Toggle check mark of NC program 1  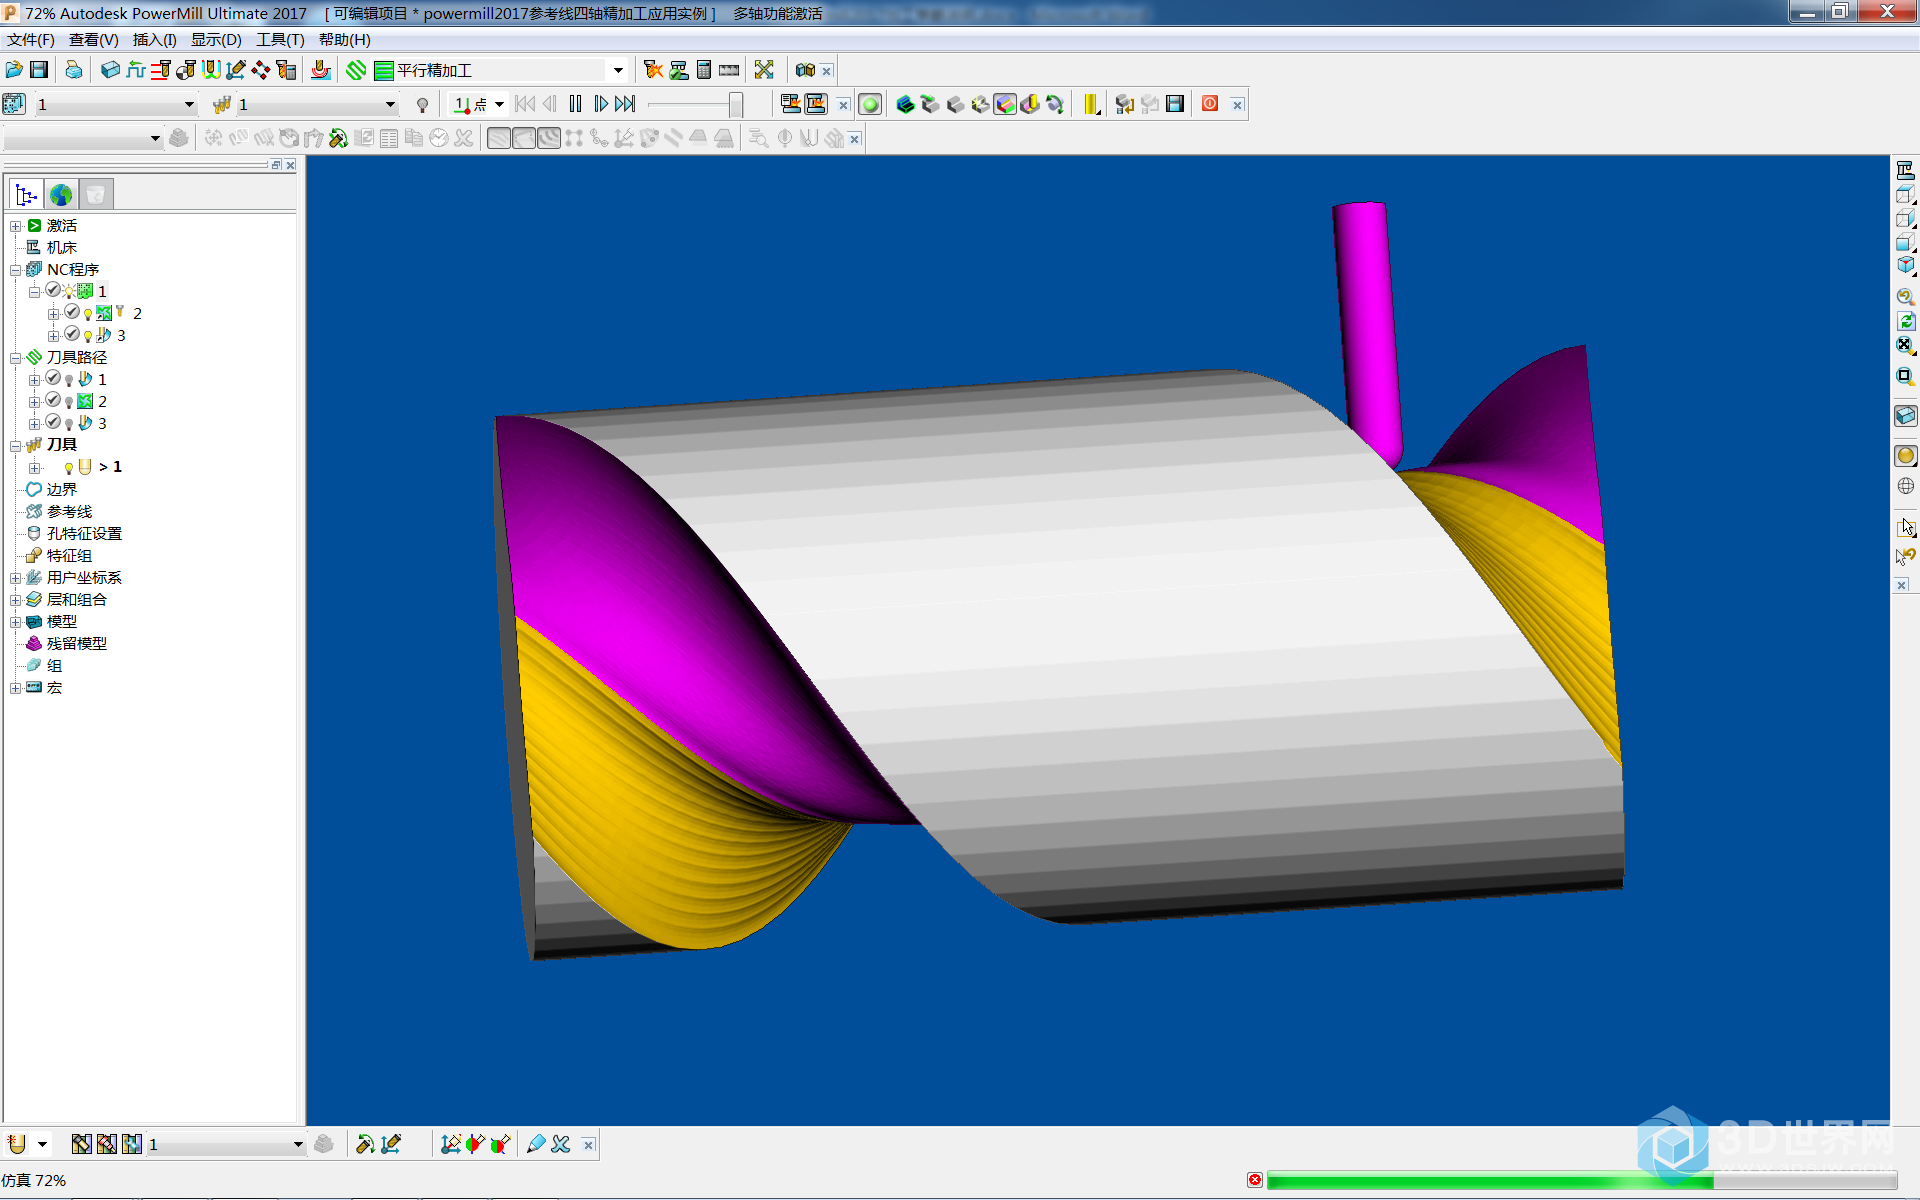[x=53, y=290]
